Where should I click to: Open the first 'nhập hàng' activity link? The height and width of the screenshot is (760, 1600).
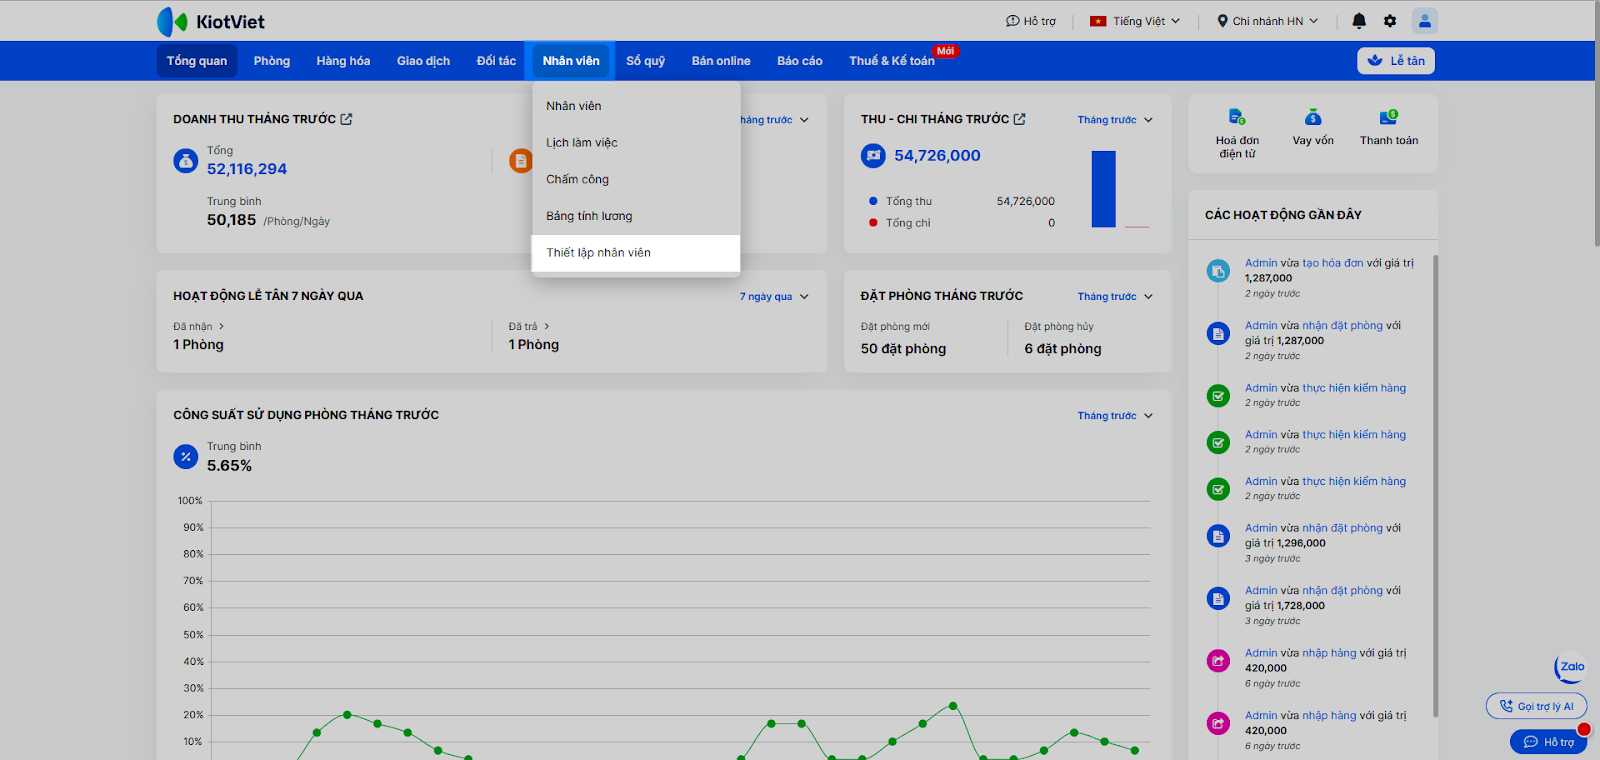coord(1329,653)
